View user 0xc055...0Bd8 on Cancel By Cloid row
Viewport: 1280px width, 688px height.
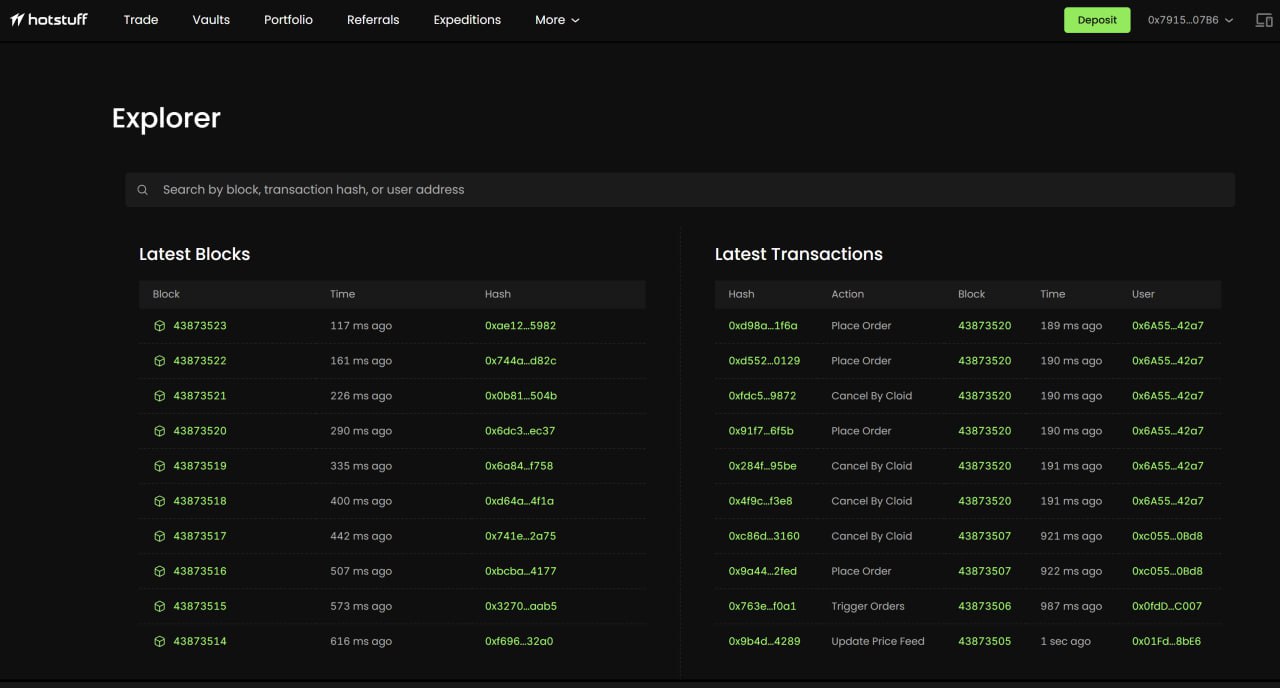(1167, 536)
